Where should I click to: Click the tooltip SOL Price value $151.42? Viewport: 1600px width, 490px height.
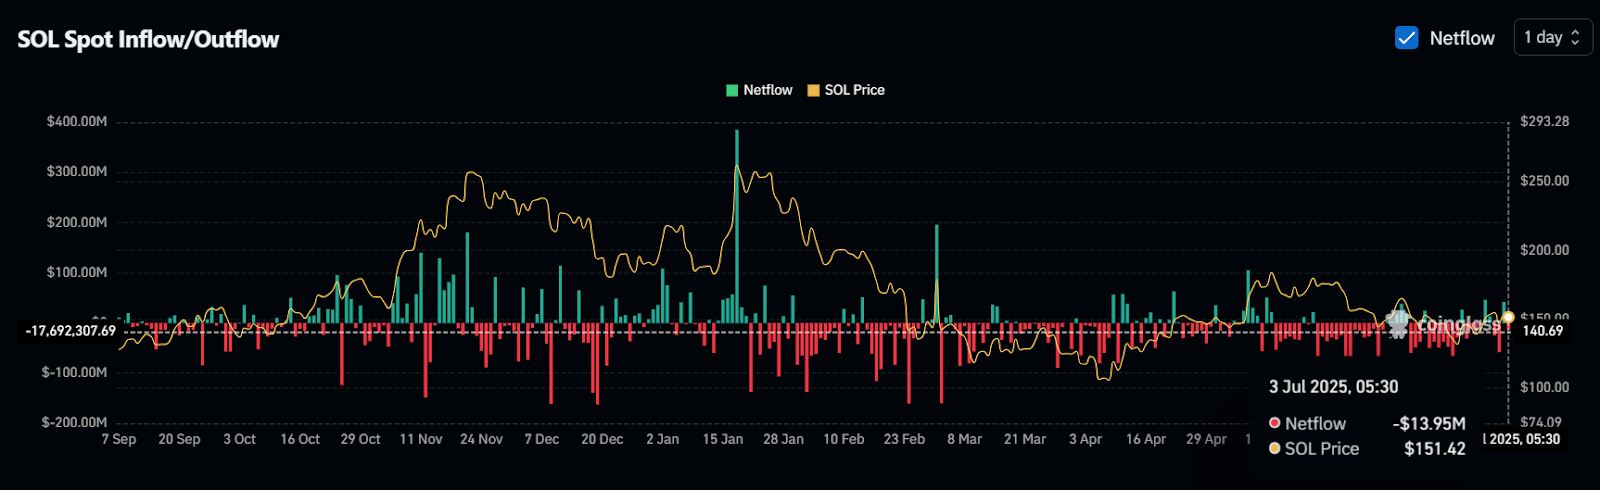tap(1435, 449)
